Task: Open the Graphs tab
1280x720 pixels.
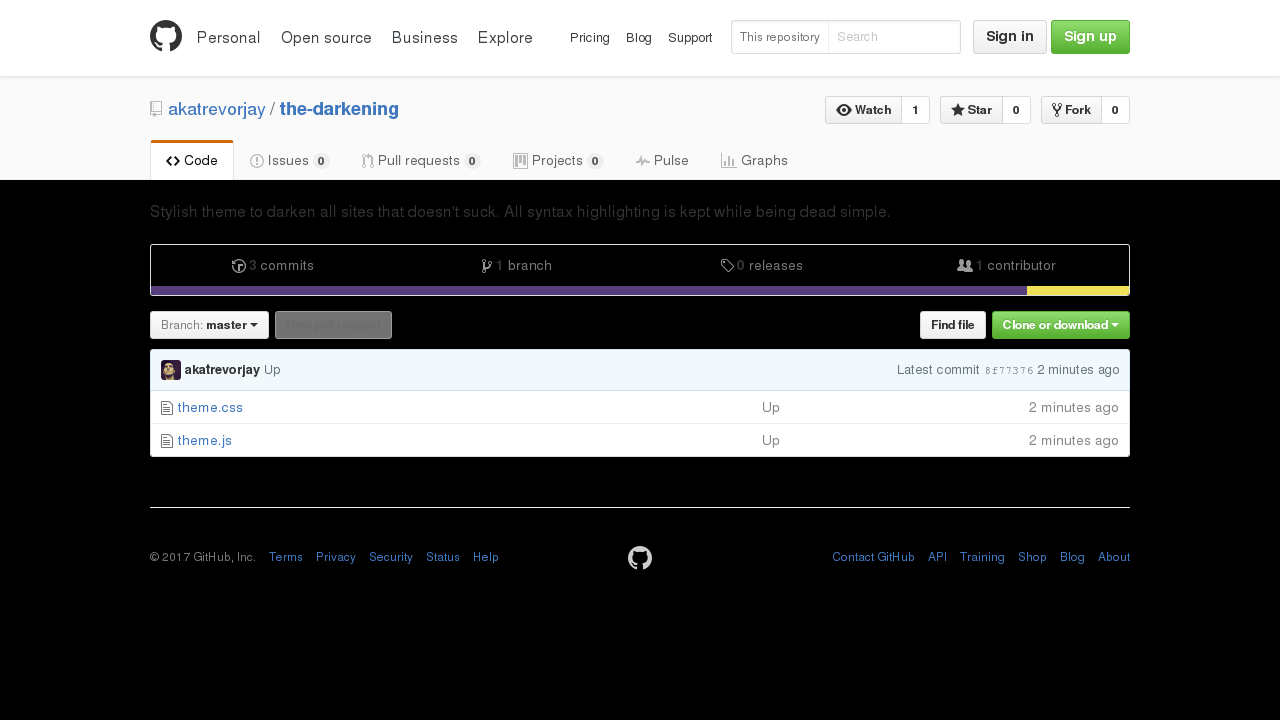Action: [x=754, y=161]
